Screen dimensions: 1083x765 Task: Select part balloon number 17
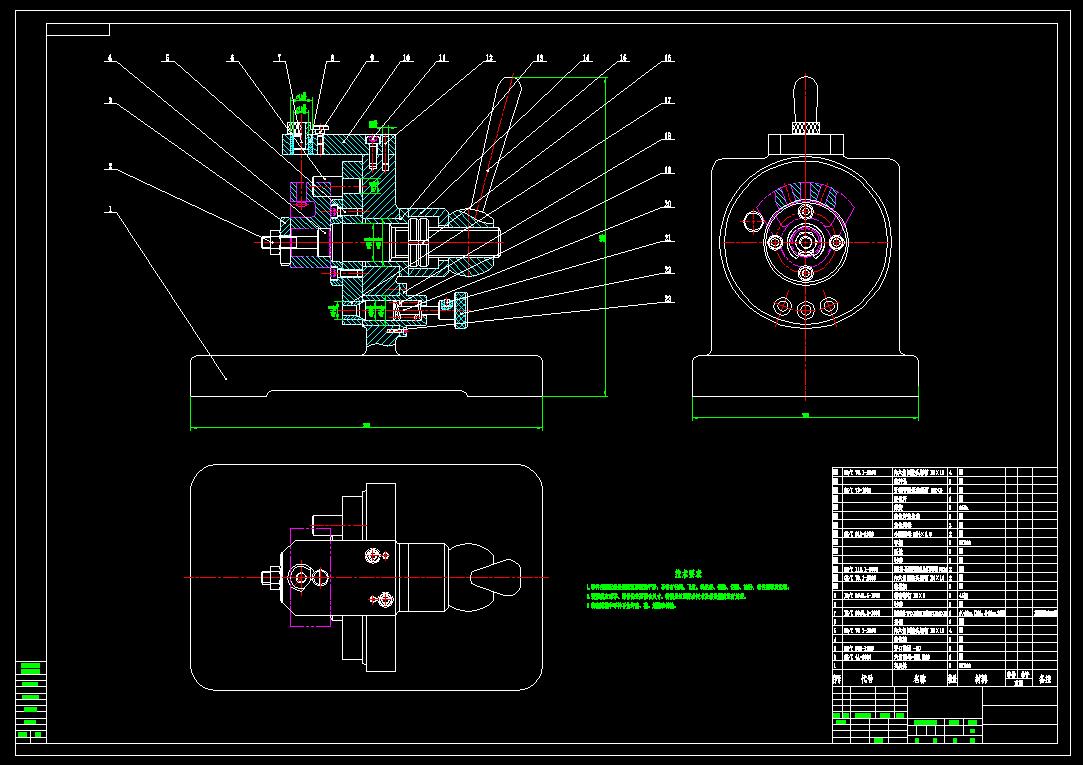click(668, 101)
